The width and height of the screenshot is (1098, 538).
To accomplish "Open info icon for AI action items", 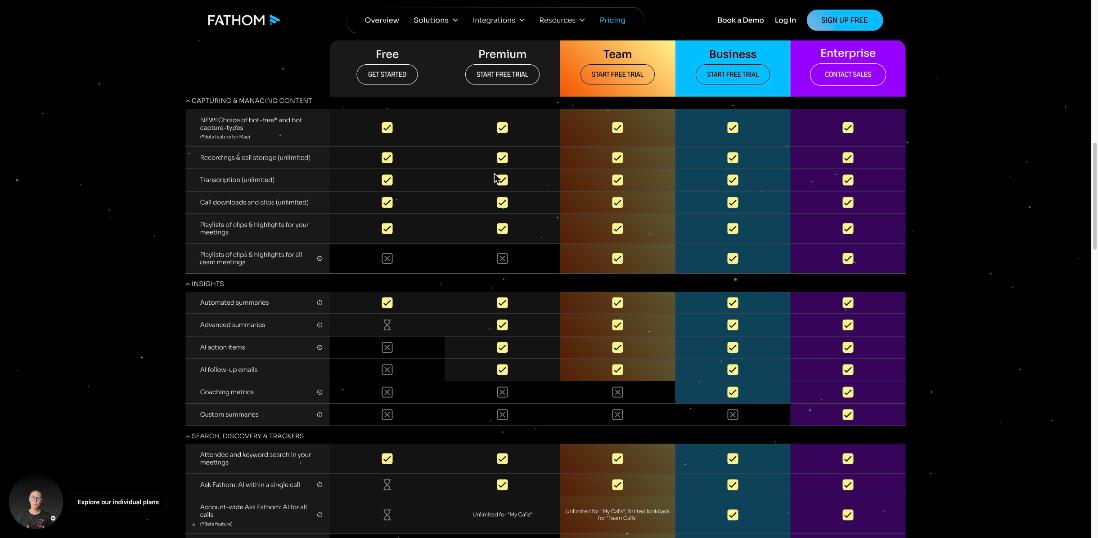I will point(319,347).
